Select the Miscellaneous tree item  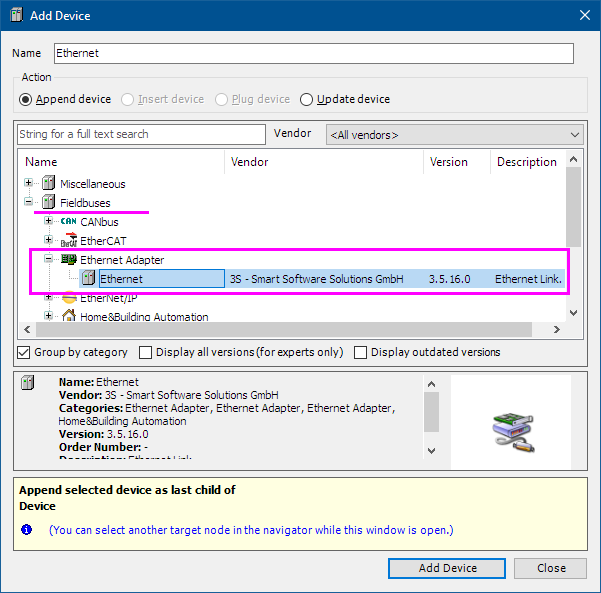point(93,184)
